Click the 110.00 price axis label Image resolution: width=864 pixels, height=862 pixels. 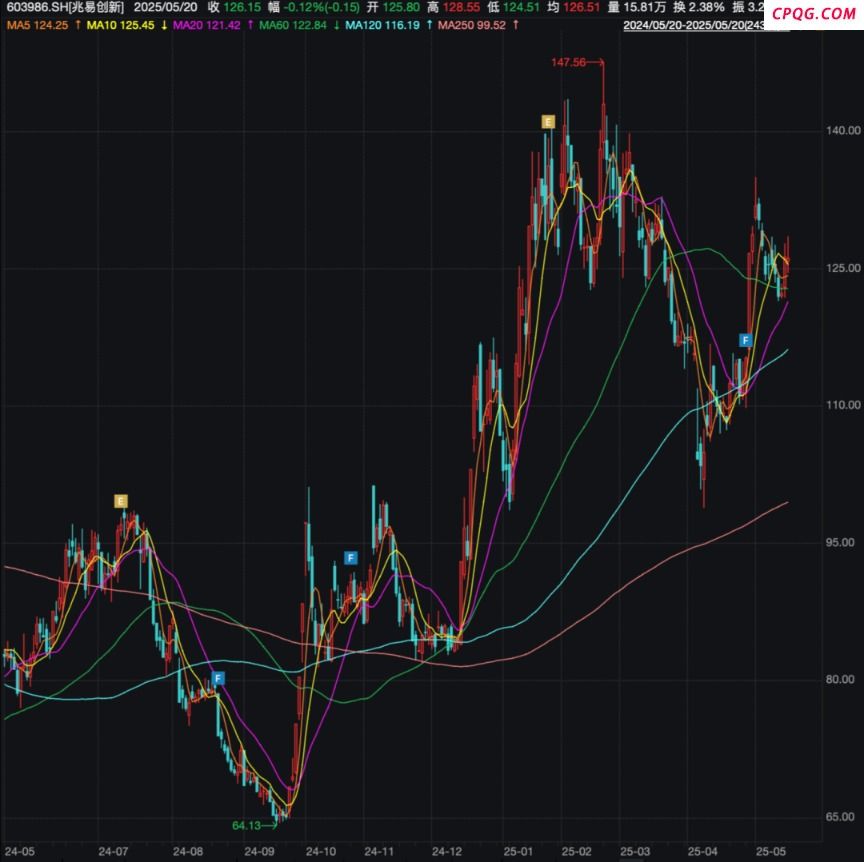843,405
